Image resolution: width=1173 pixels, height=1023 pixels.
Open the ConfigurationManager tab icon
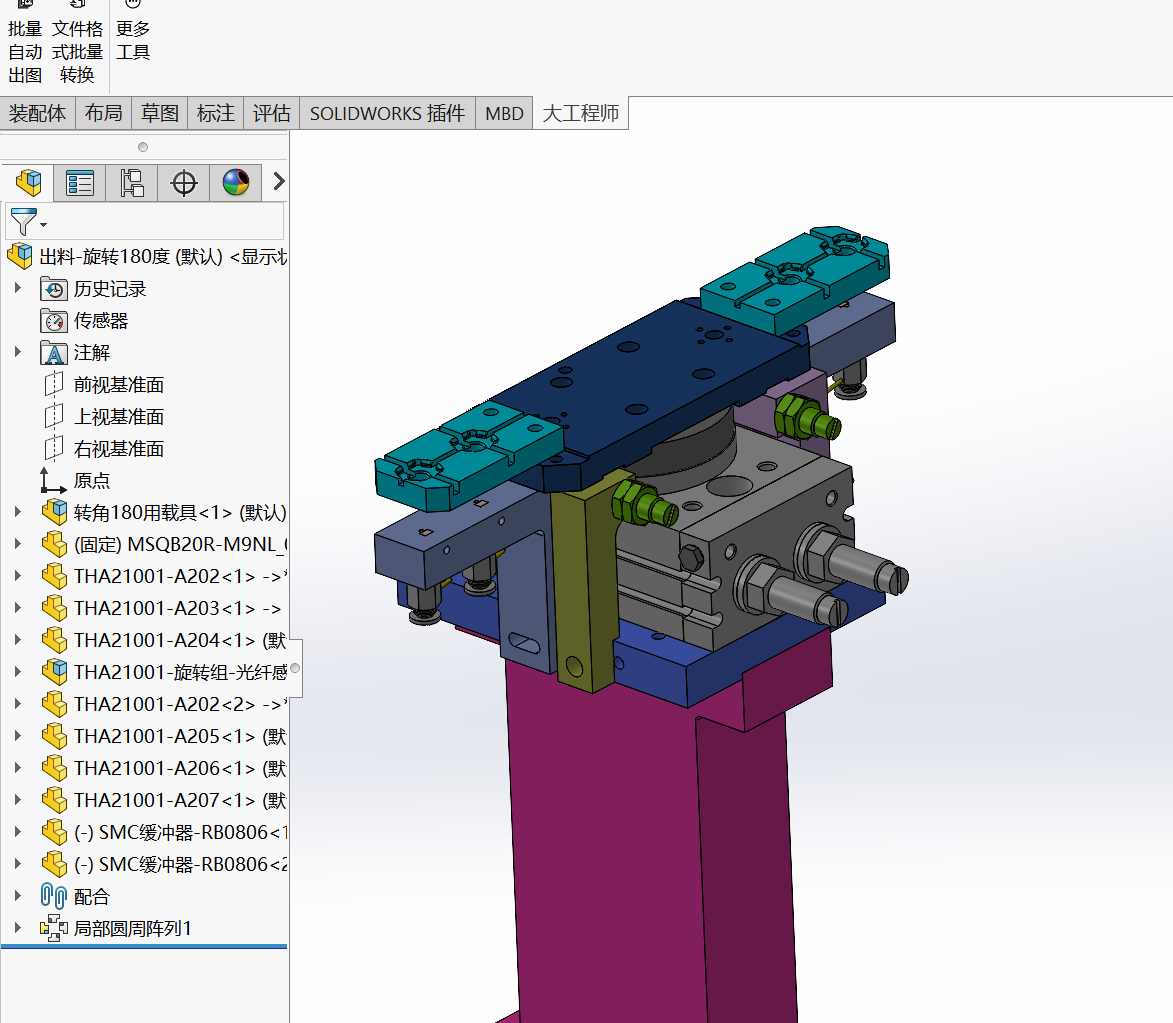click(x=132, y=183)
